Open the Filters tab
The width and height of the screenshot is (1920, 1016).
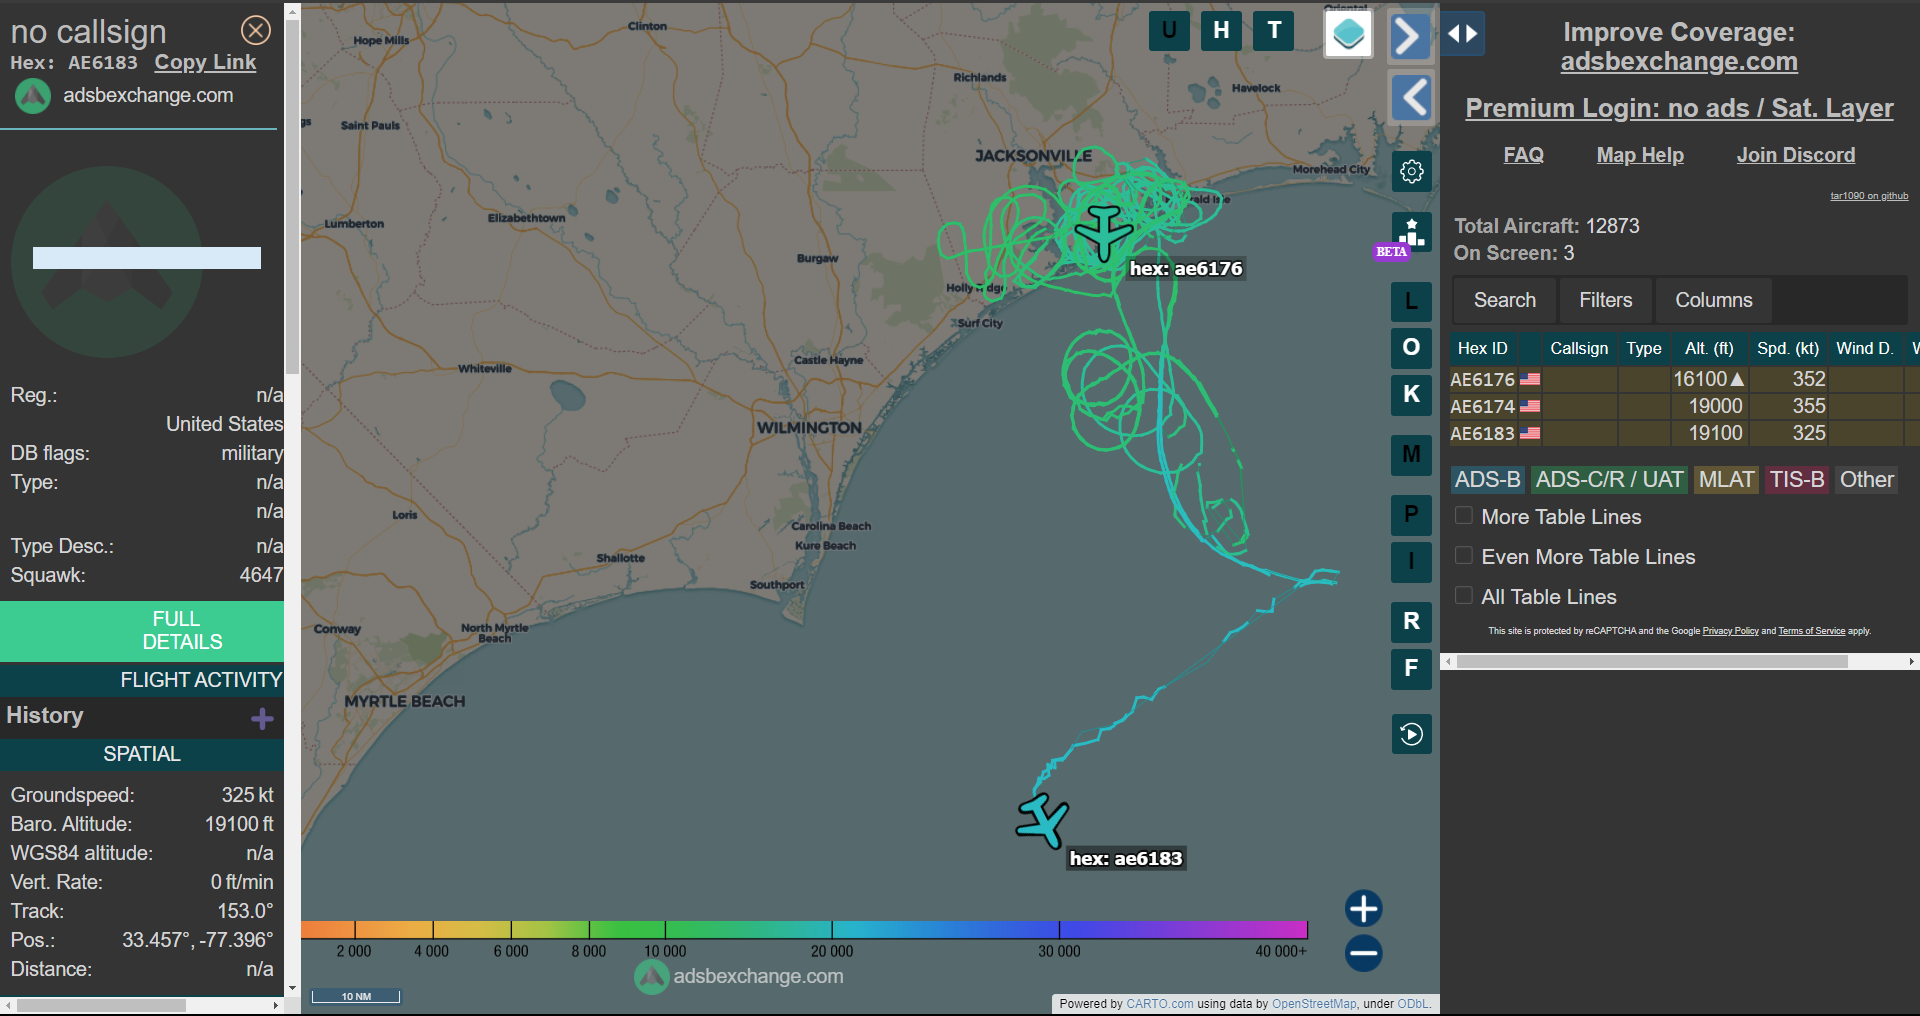pyautogui.click(x=1605, y=300)
